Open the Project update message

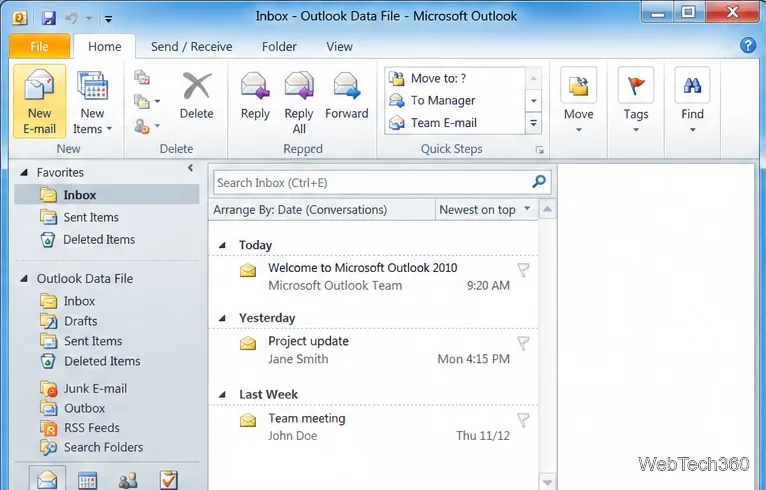pos(374,350)
